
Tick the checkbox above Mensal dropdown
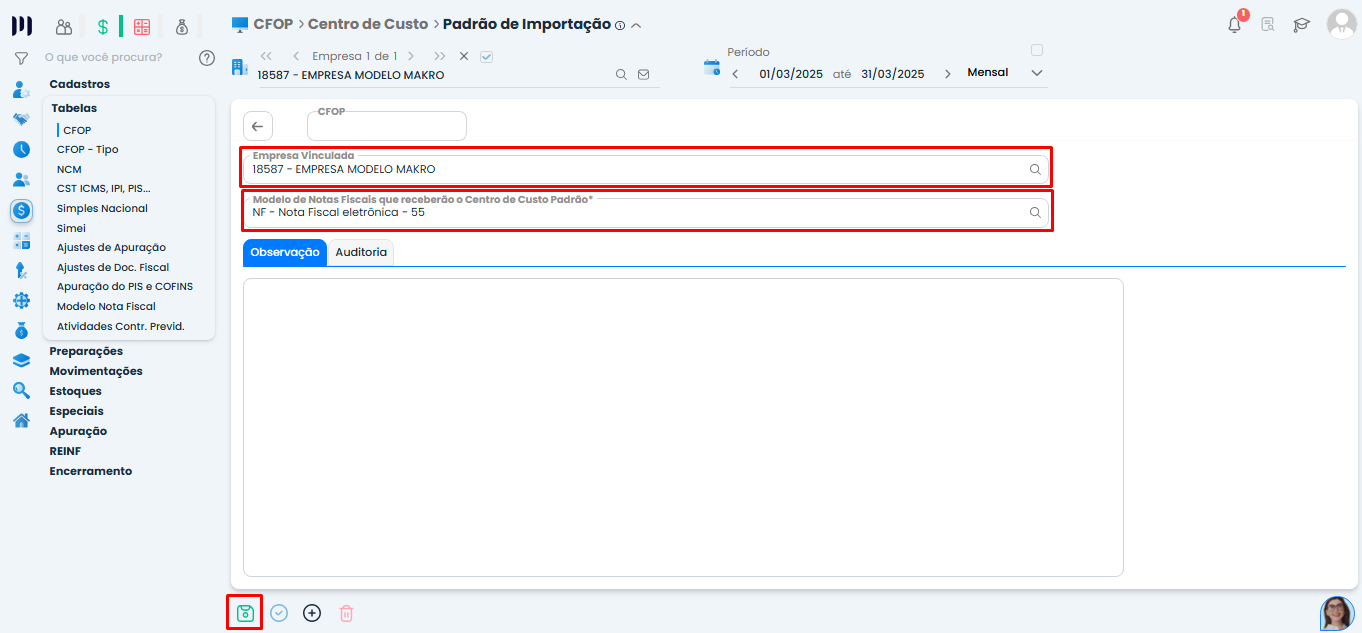pyautogui.click(x=1037, y=50)
